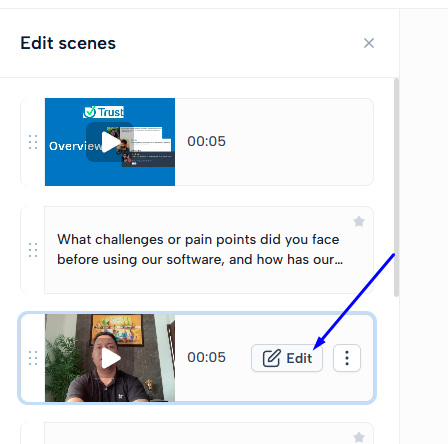Click star icon on challenges question card
Image resolution: width=448 pixels, height=444 pixels.
(x=359, y=221)
